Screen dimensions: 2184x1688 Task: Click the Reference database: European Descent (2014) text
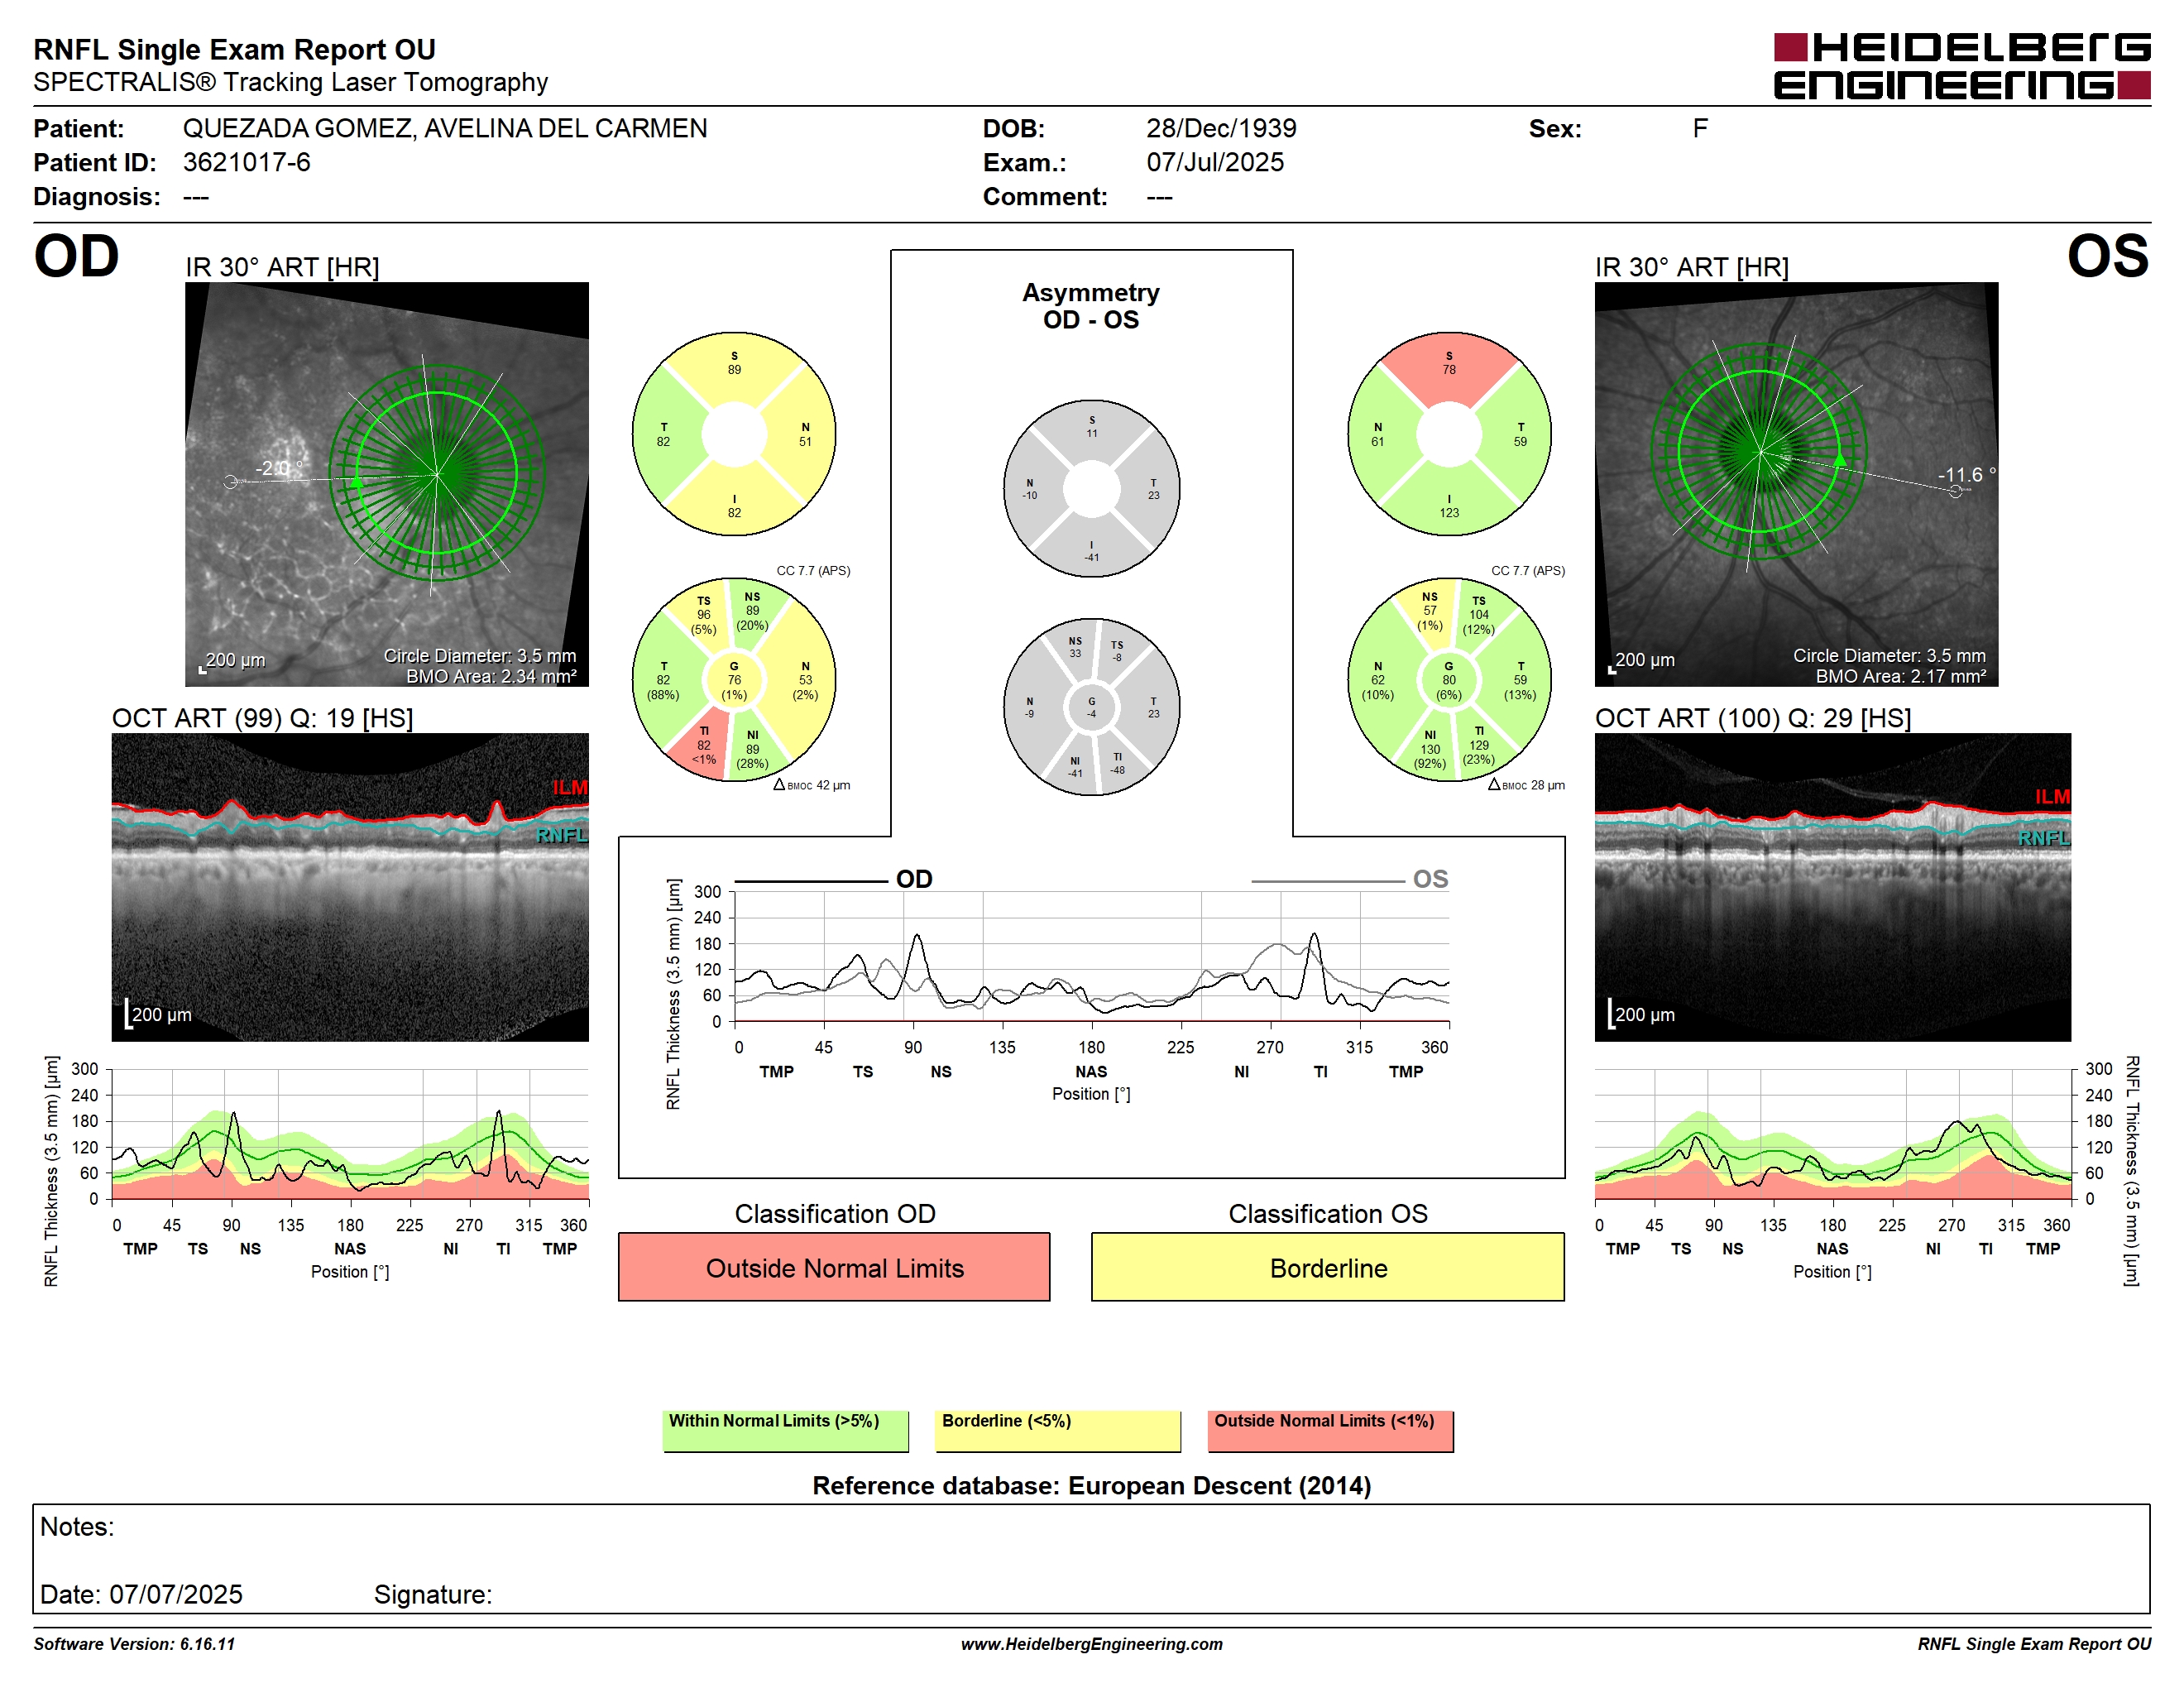point(1091,1485)
